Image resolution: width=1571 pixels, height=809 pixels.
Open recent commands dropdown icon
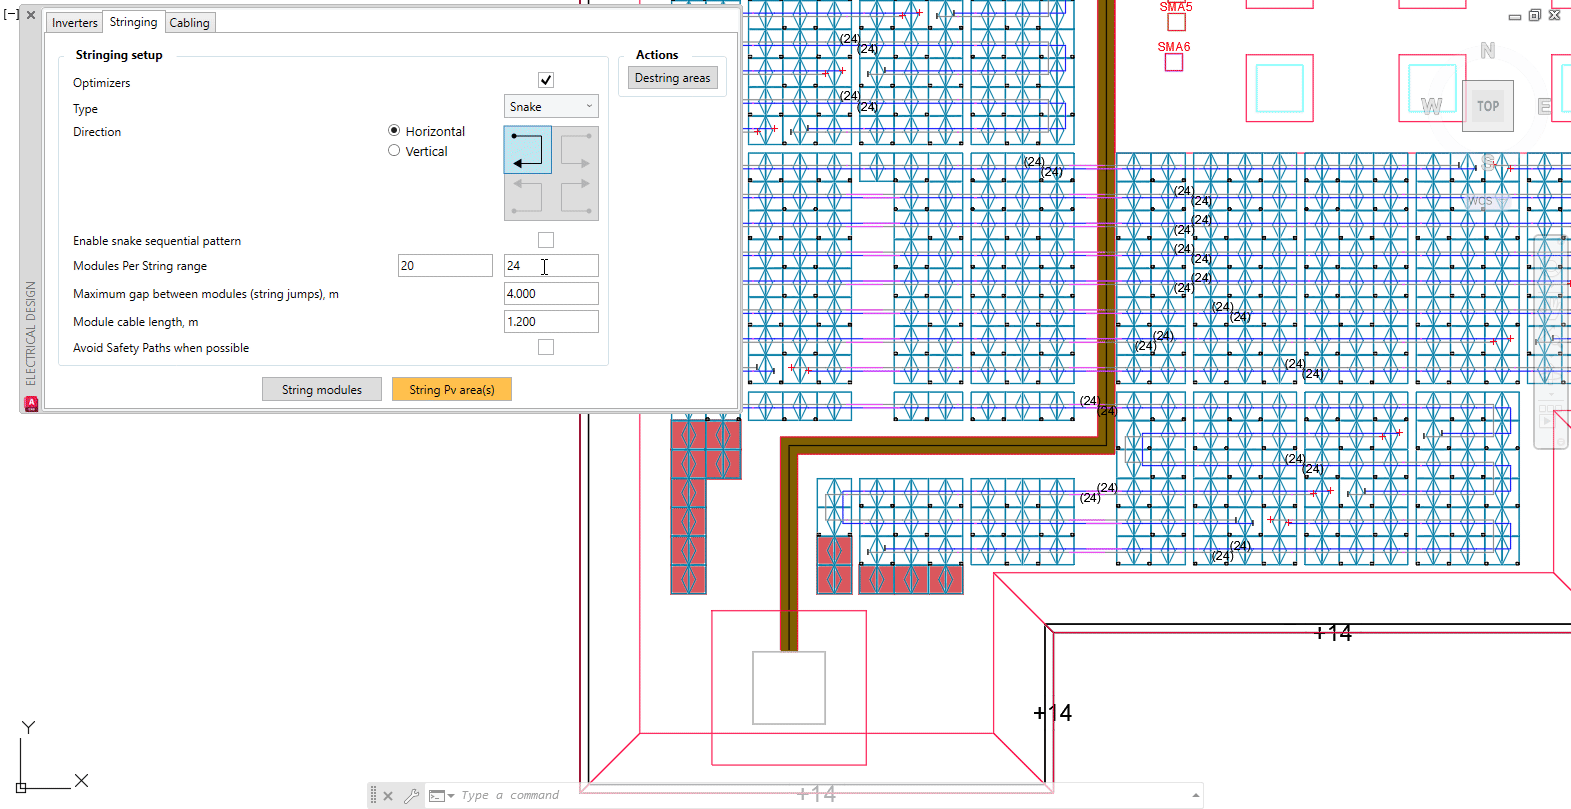442,796
